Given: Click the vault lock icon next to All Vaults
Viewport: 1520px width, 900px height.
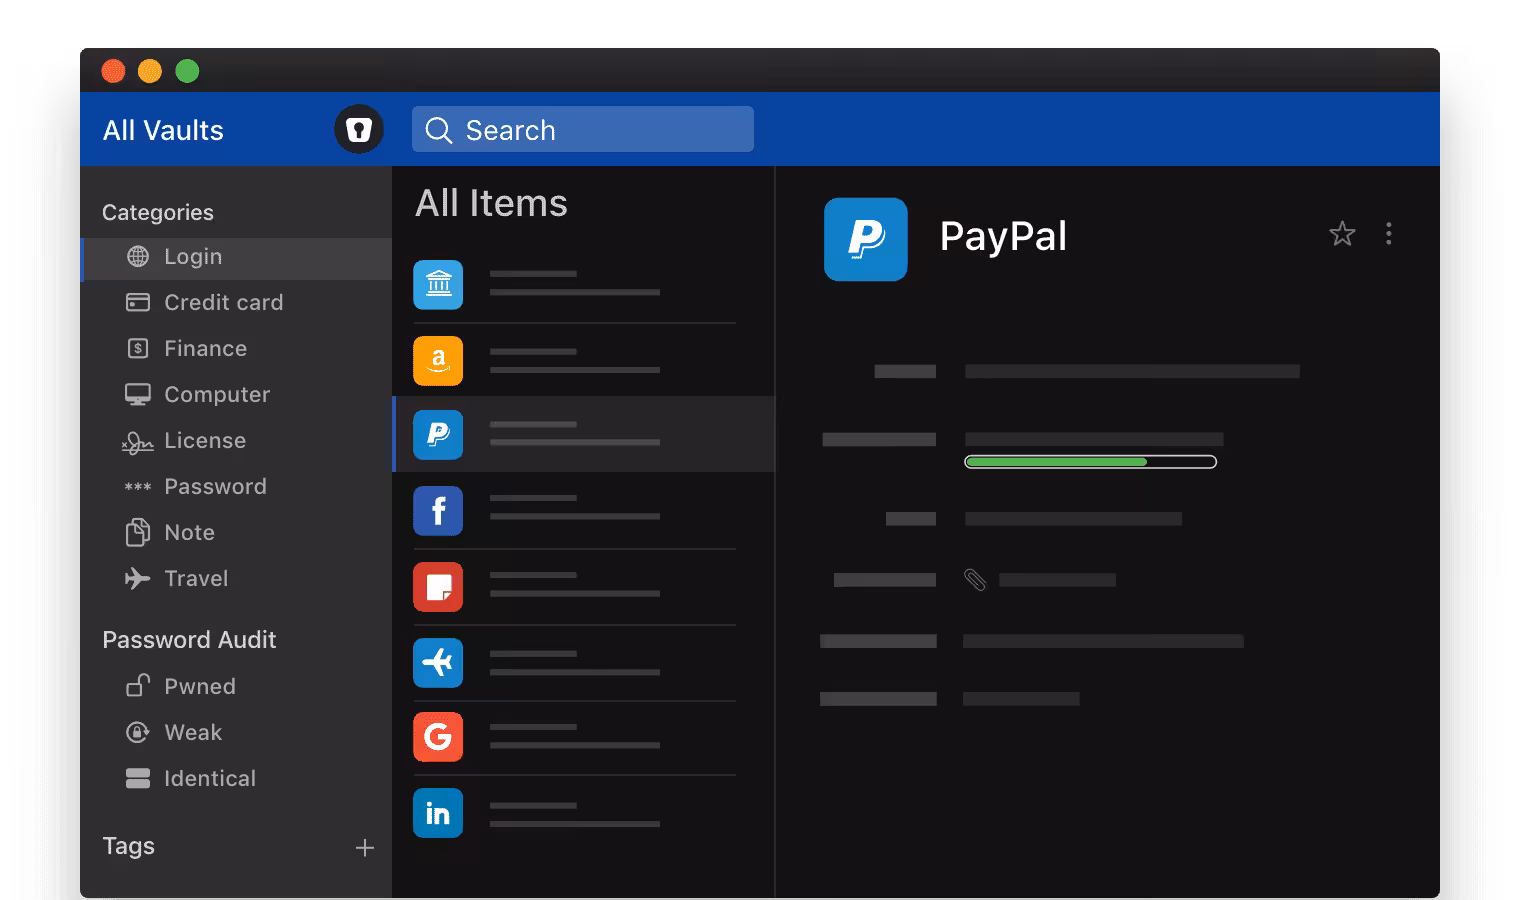Looking at the screenshot, I should pyautogui.click(x=358, y=129).
